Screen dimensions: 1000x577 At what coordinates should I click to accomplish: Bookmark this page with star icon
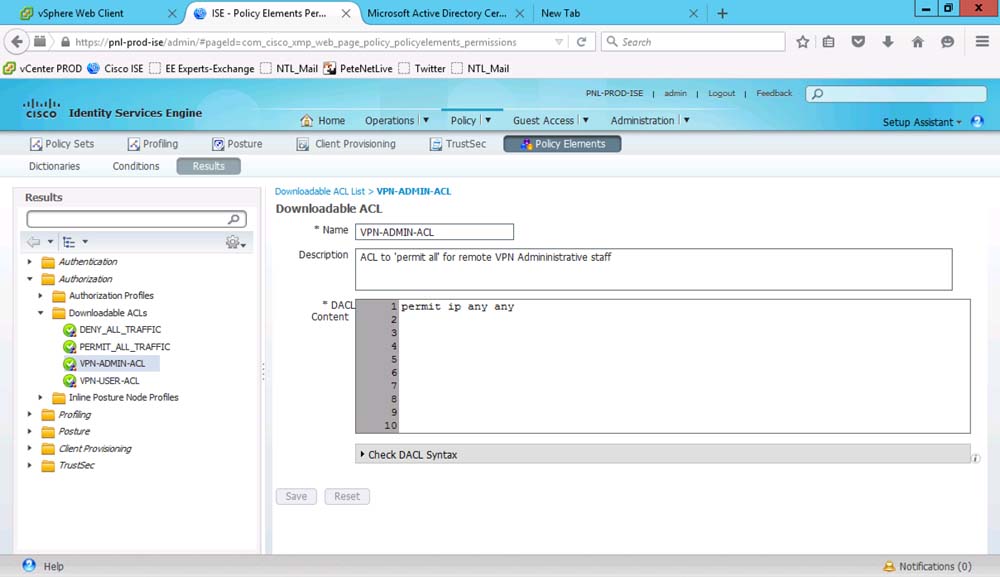tap(802, 42)
